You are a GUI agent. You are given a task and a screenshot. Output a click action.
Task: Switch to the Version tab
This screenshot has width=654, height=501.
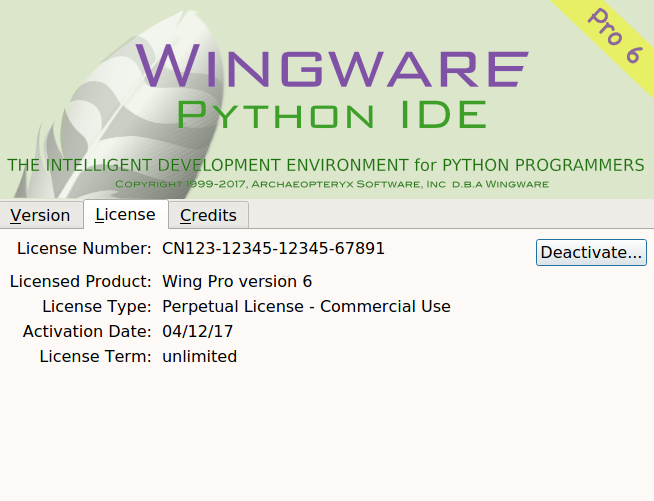[x=41, y=215]
